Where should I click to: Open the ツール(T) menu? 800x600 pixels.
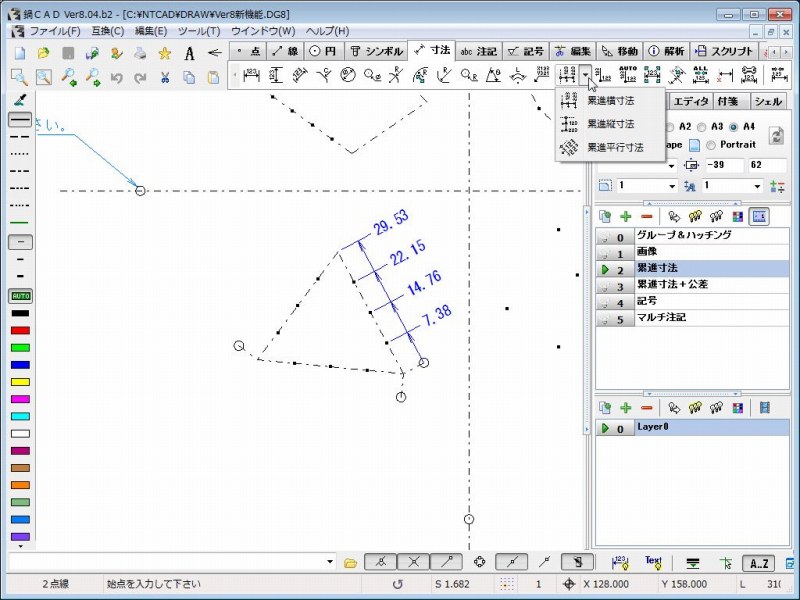(199, 31)
